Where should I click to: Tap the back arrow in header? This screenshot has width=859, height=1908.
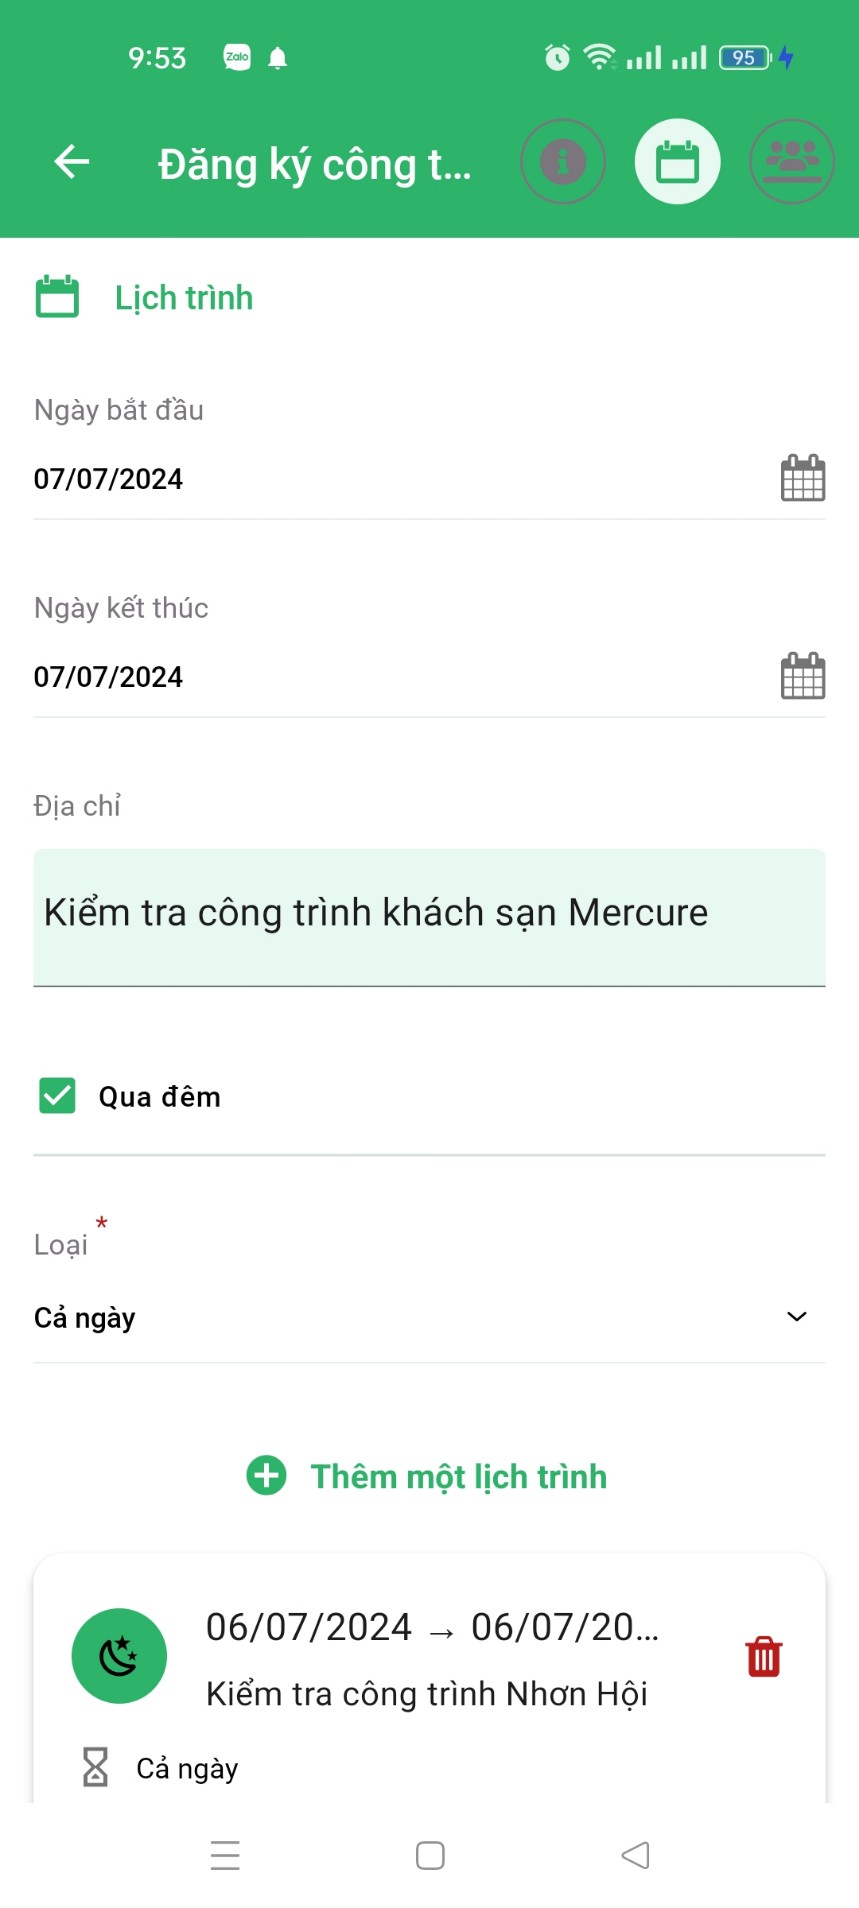pos(72,162)
